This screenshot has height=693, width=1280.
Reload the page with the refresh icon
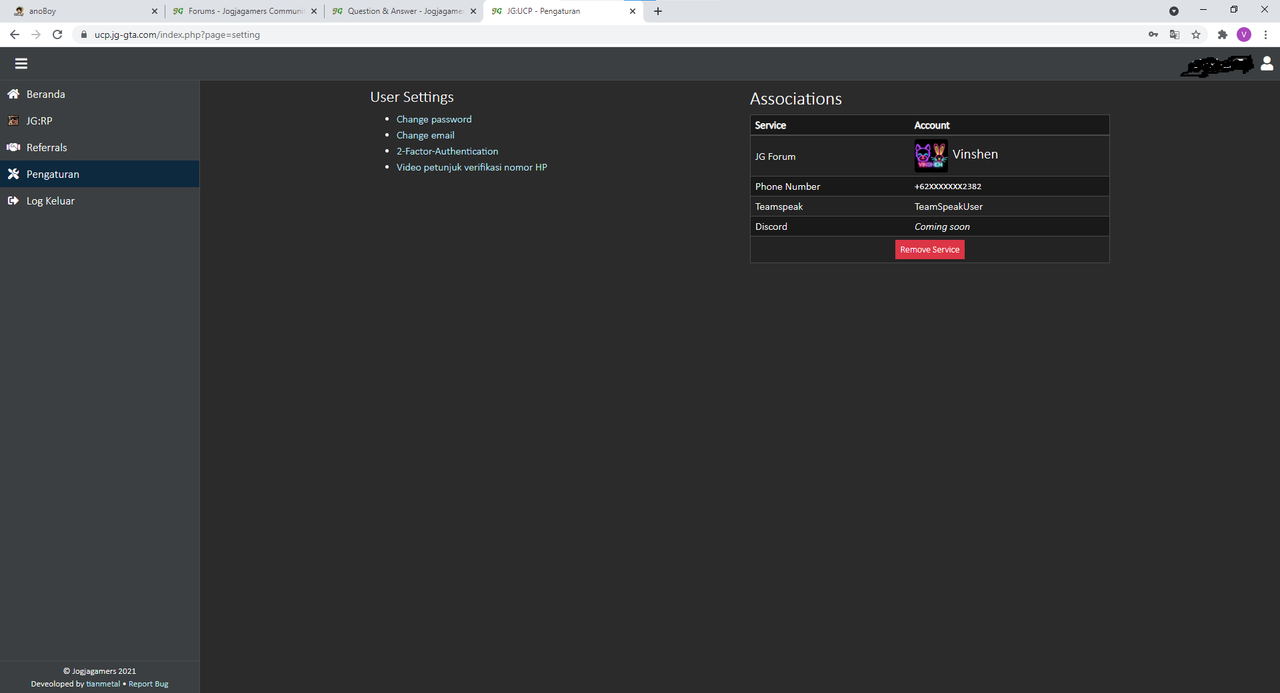(x=57, y=34)
